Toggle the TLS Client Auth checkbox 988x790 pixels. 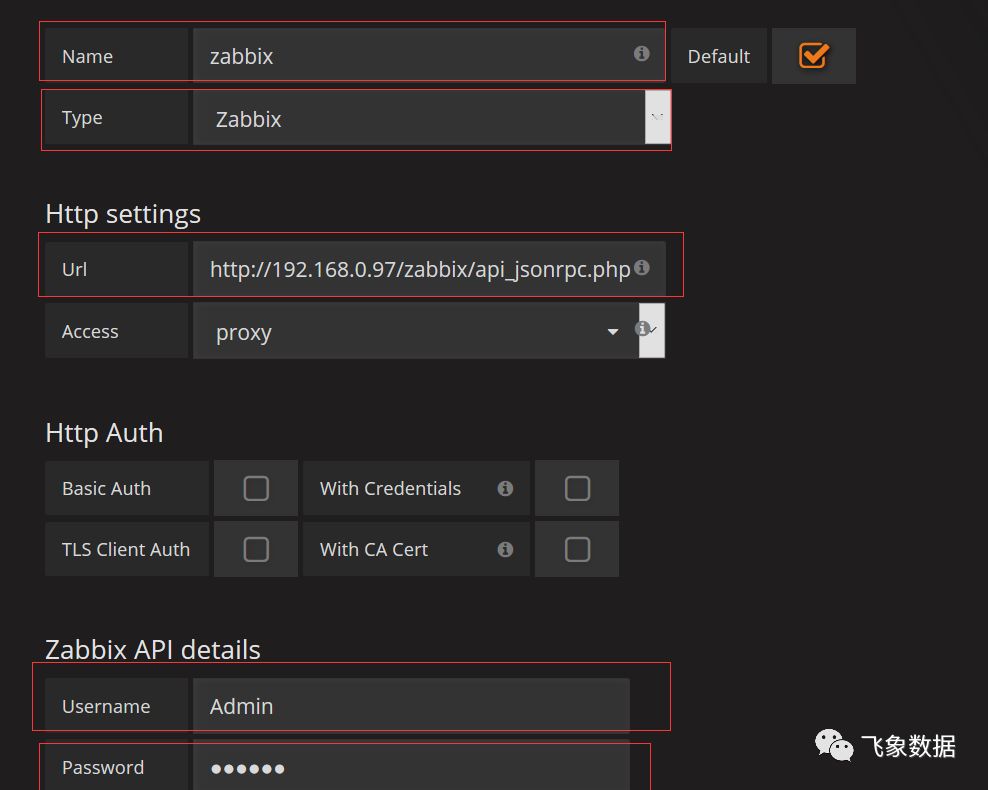[256, 549]
